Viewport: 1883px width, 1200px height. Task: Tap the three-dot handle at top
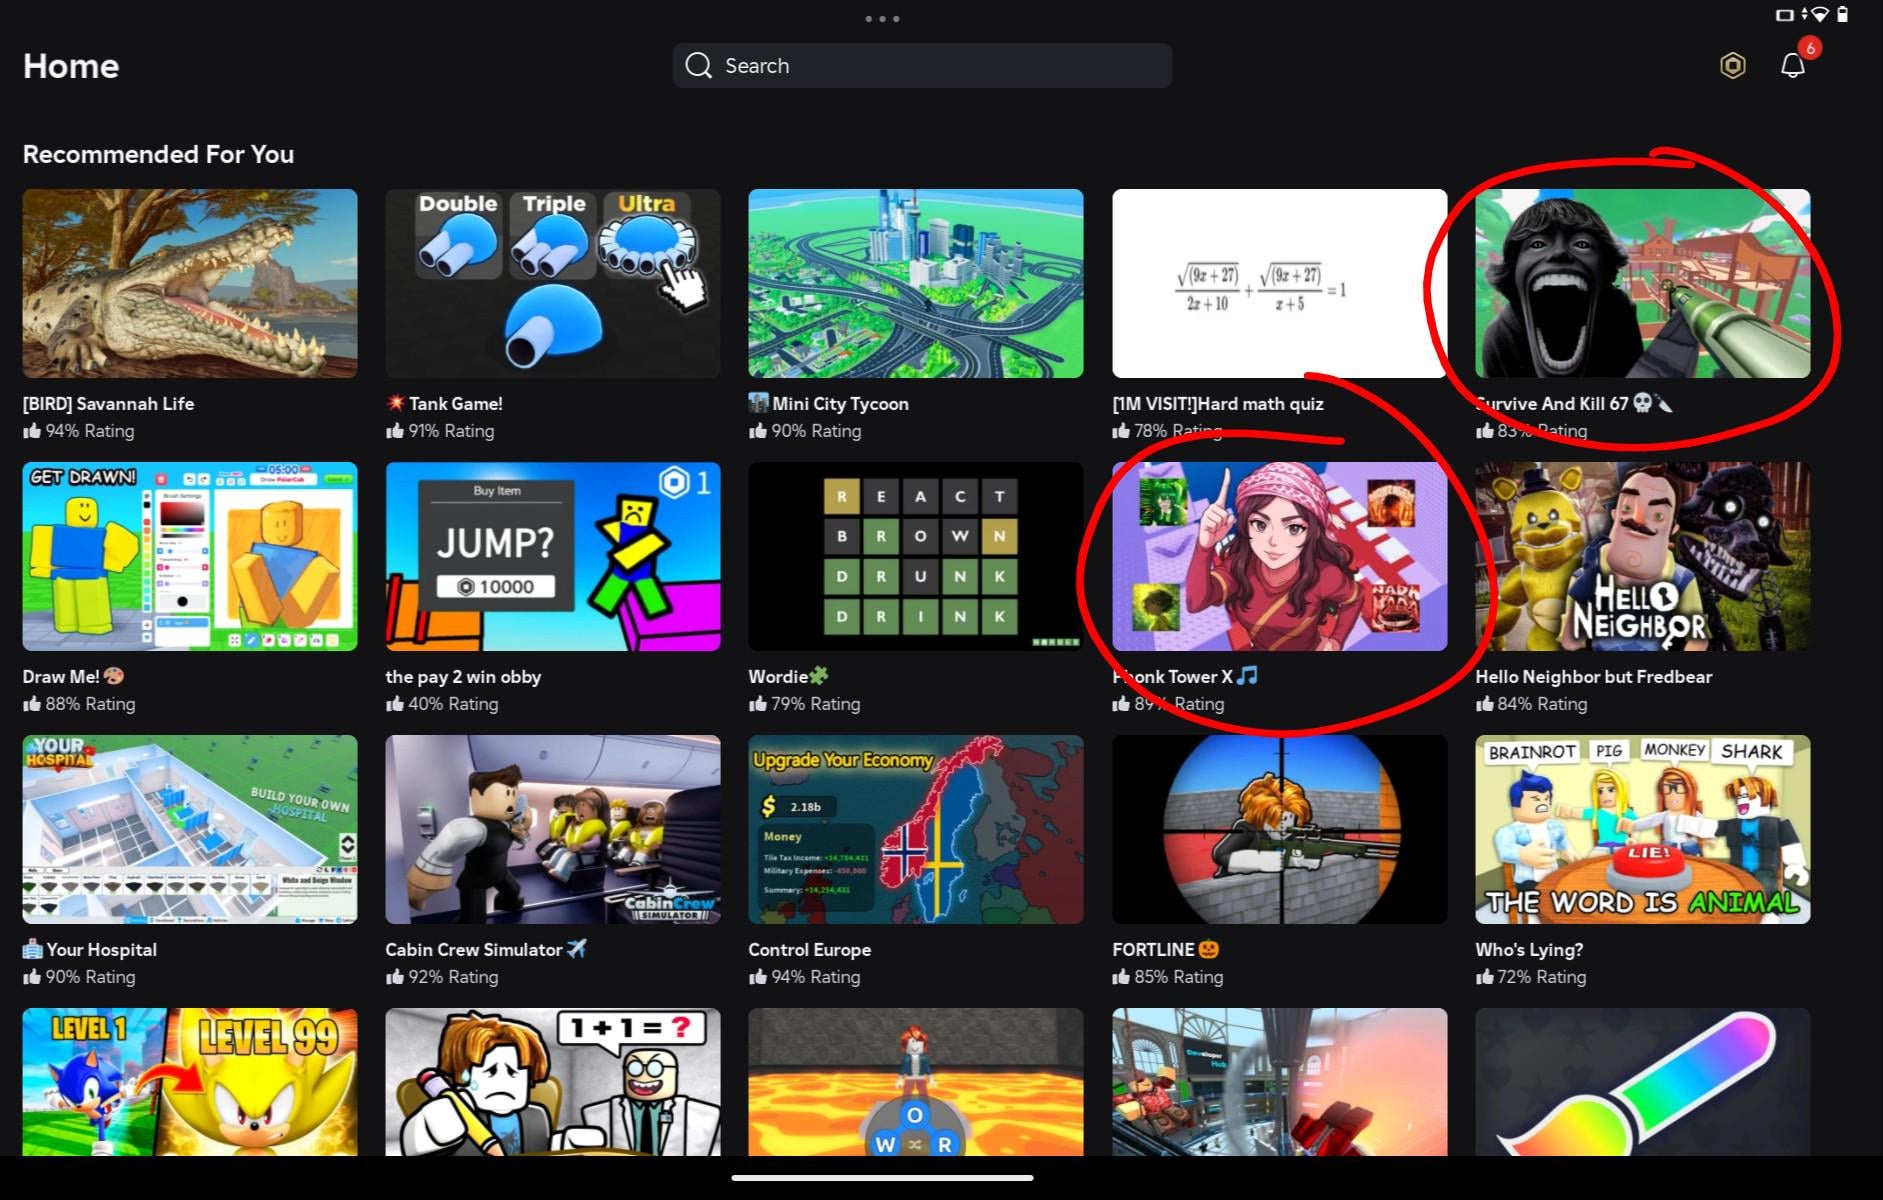882,19
